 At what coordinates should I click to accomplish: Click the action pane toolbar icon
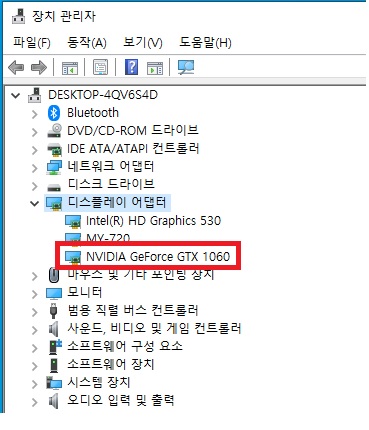[155, 68]
